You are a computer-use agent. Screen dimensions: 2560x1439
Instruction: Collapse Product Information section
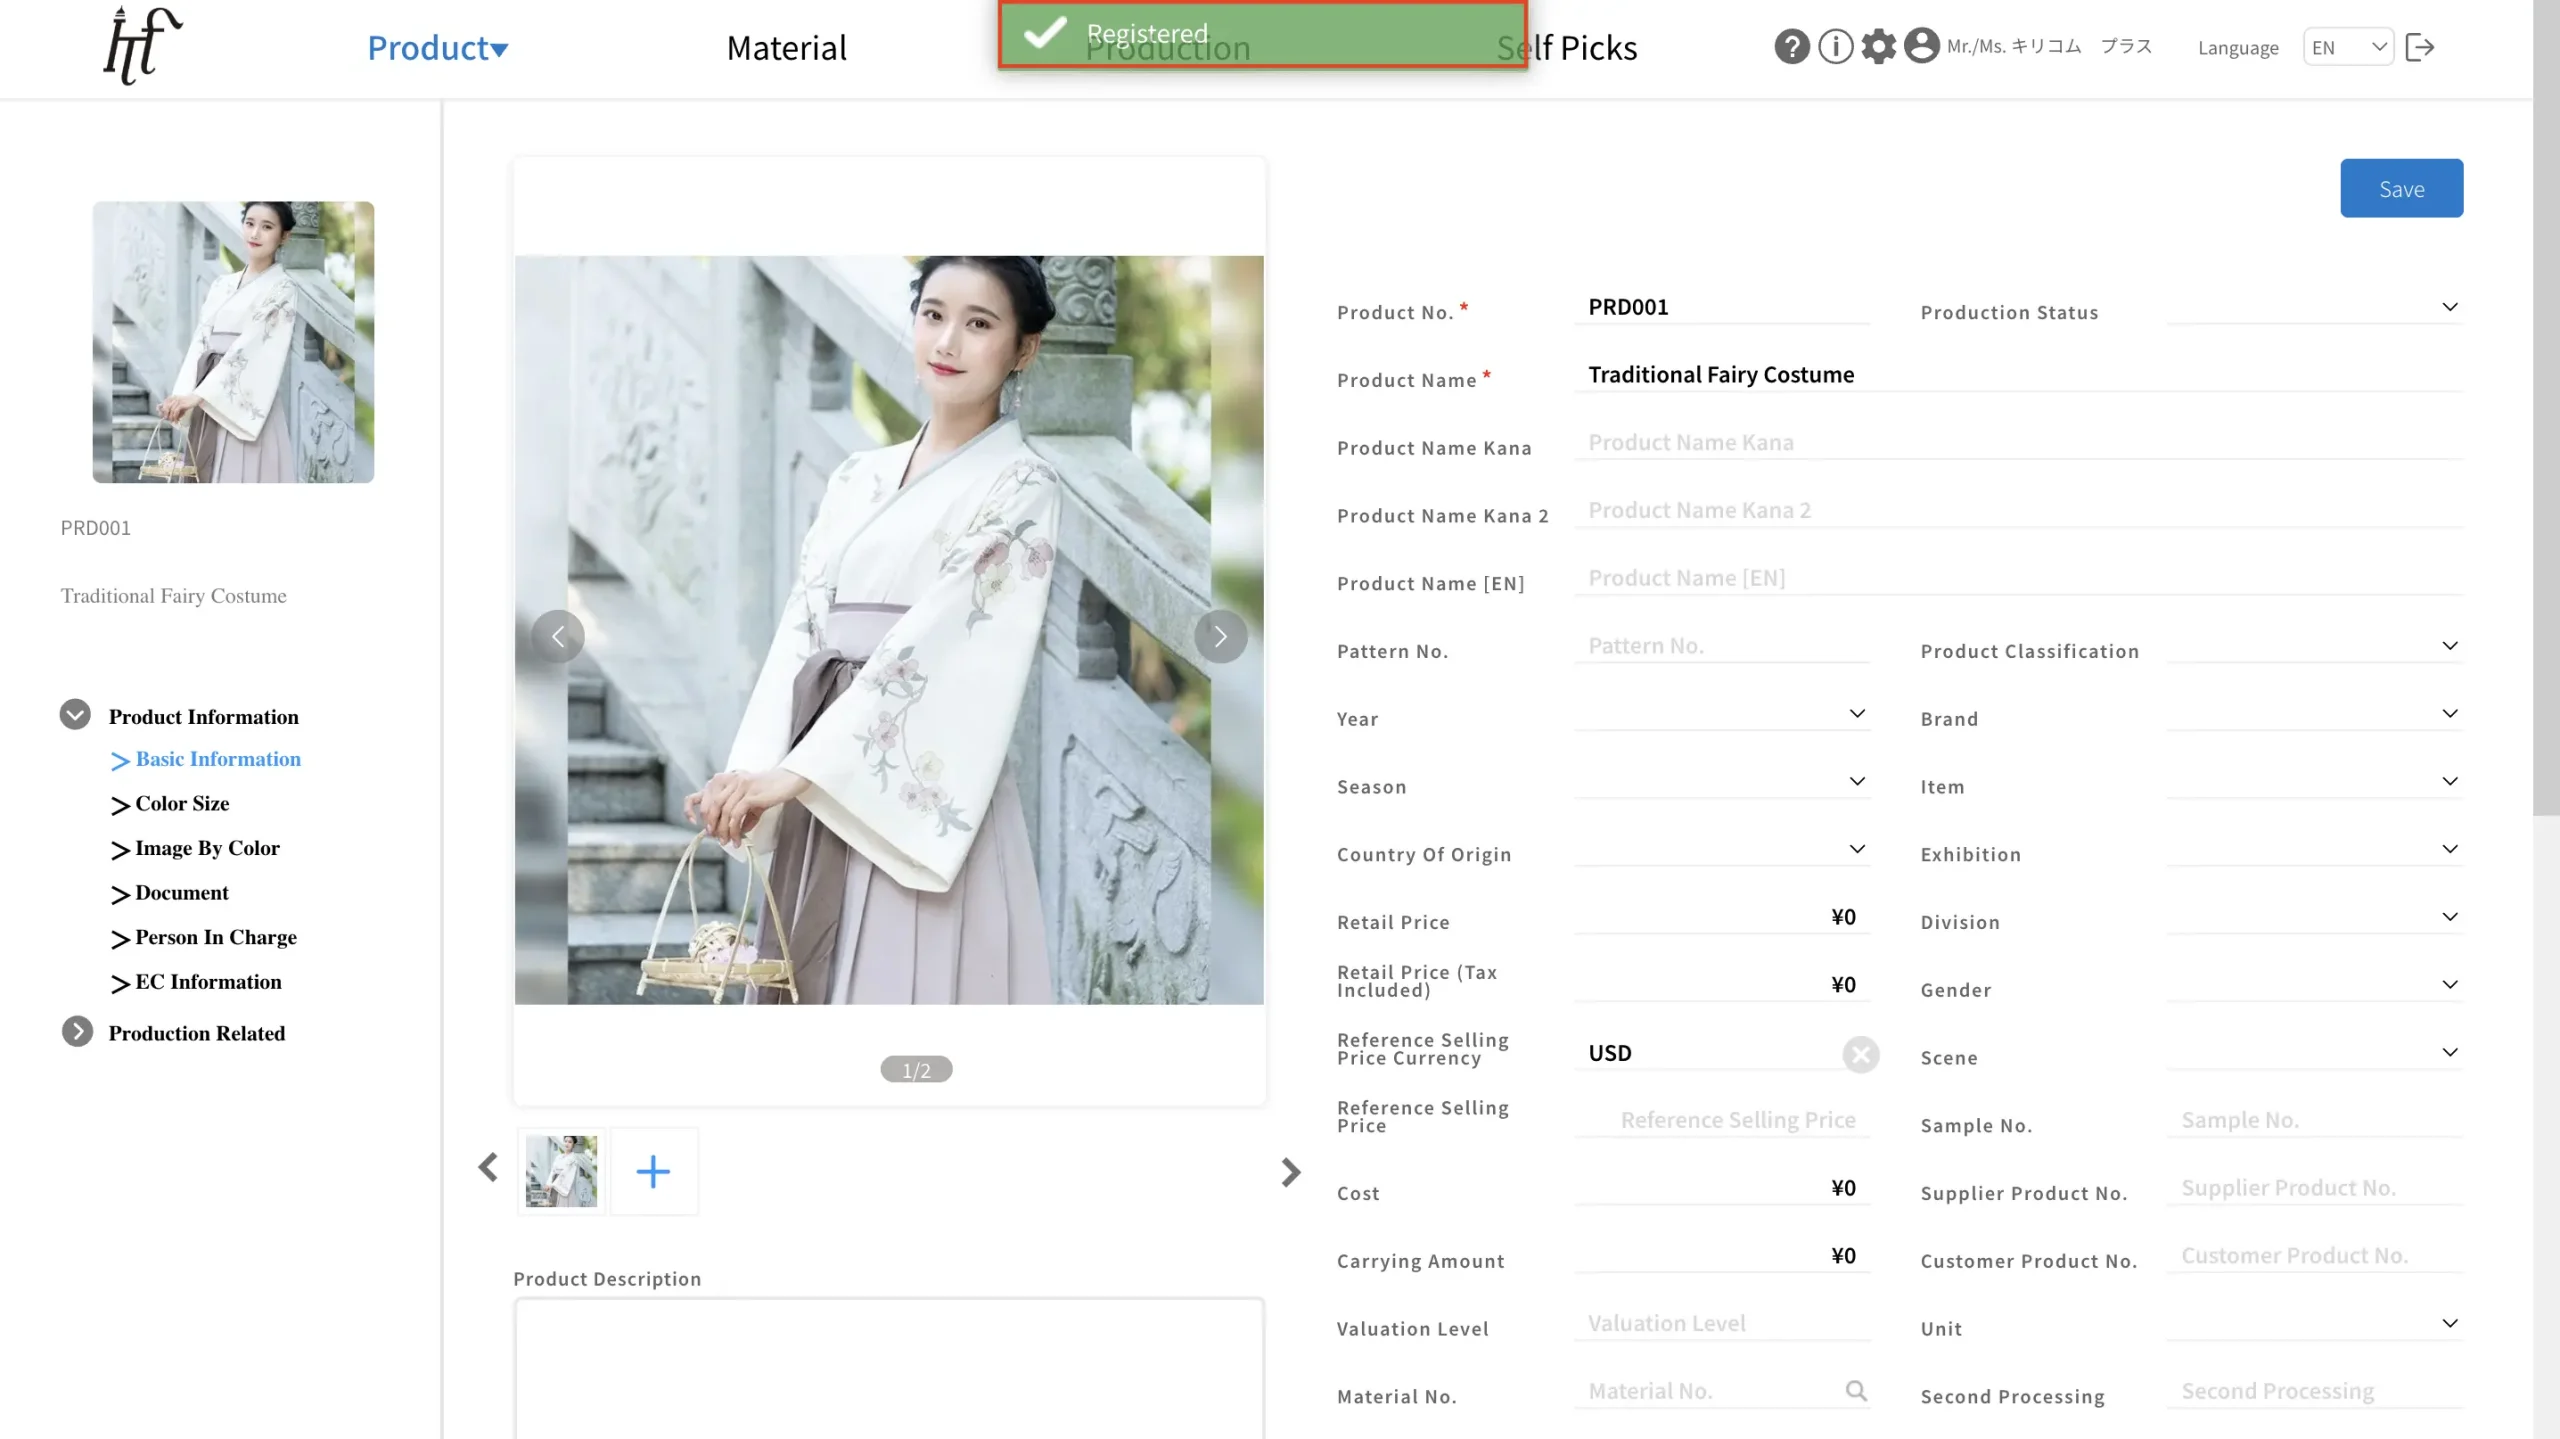click(x=75, y=715)
